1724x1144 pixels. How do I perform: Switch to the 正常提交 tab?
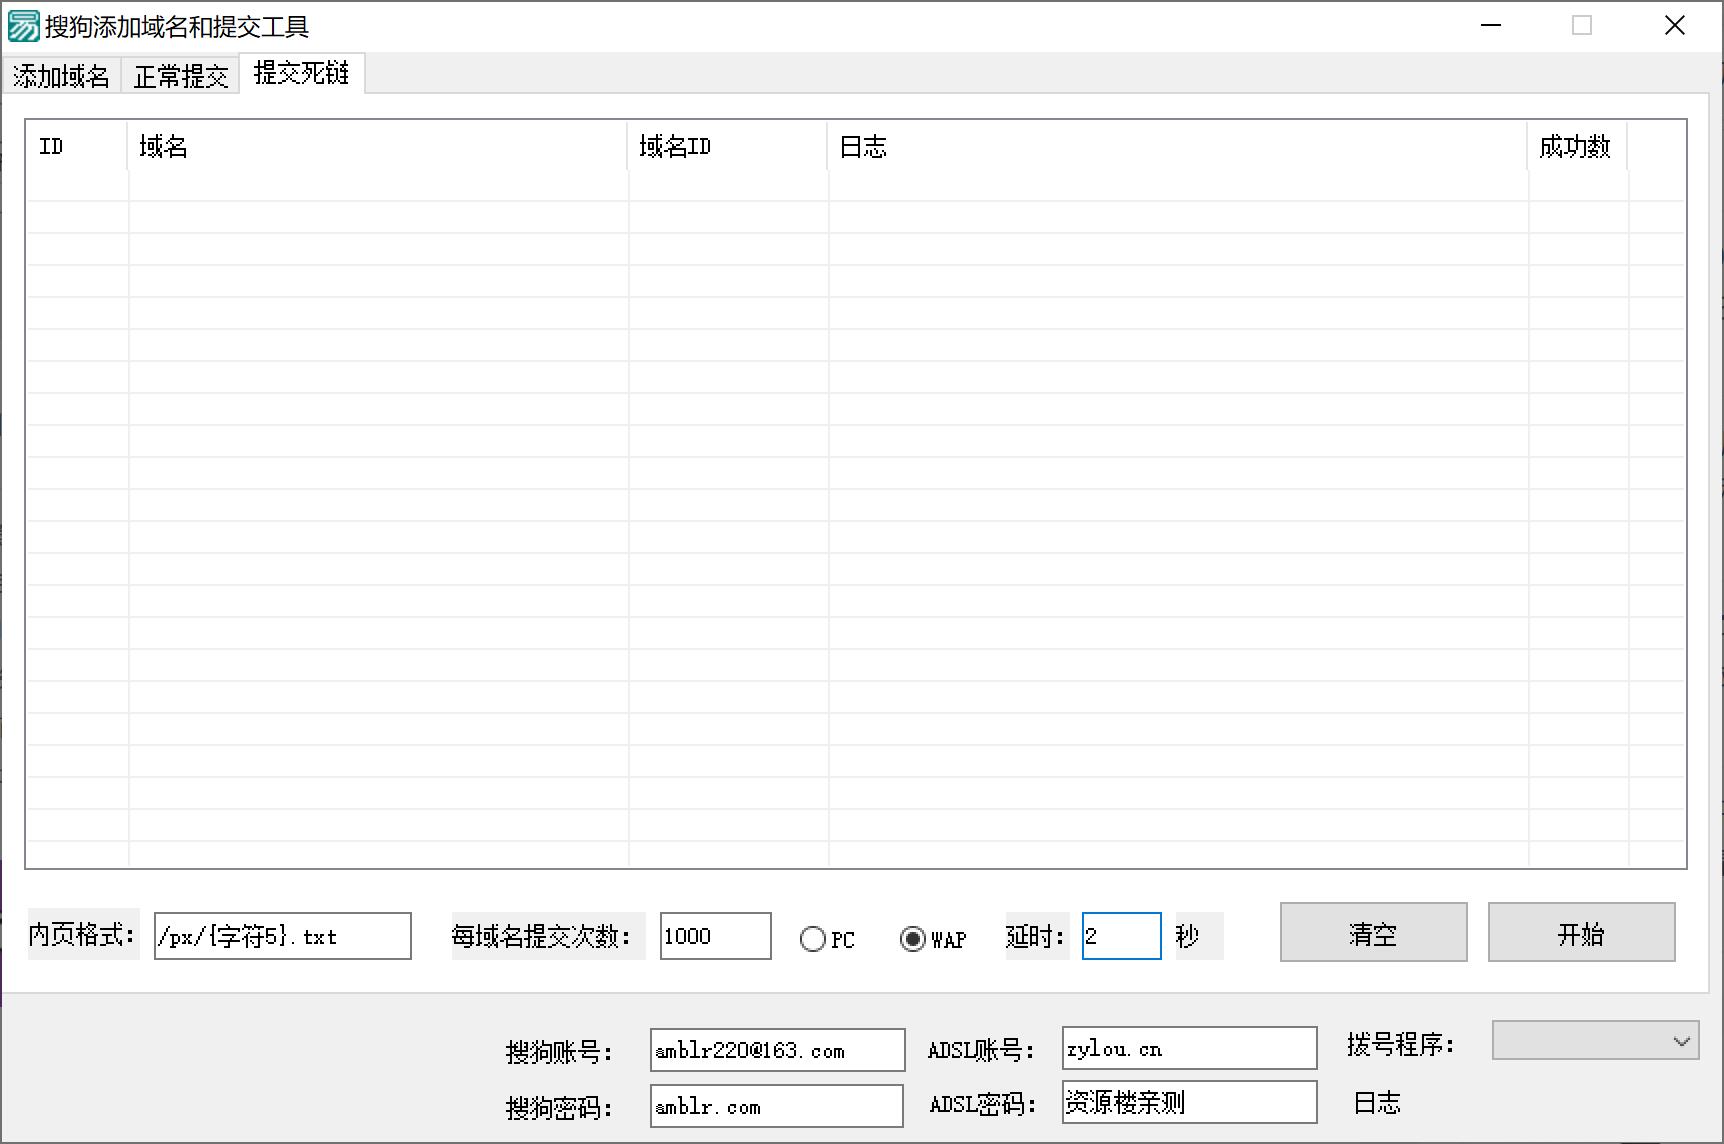tap(181, 75)
